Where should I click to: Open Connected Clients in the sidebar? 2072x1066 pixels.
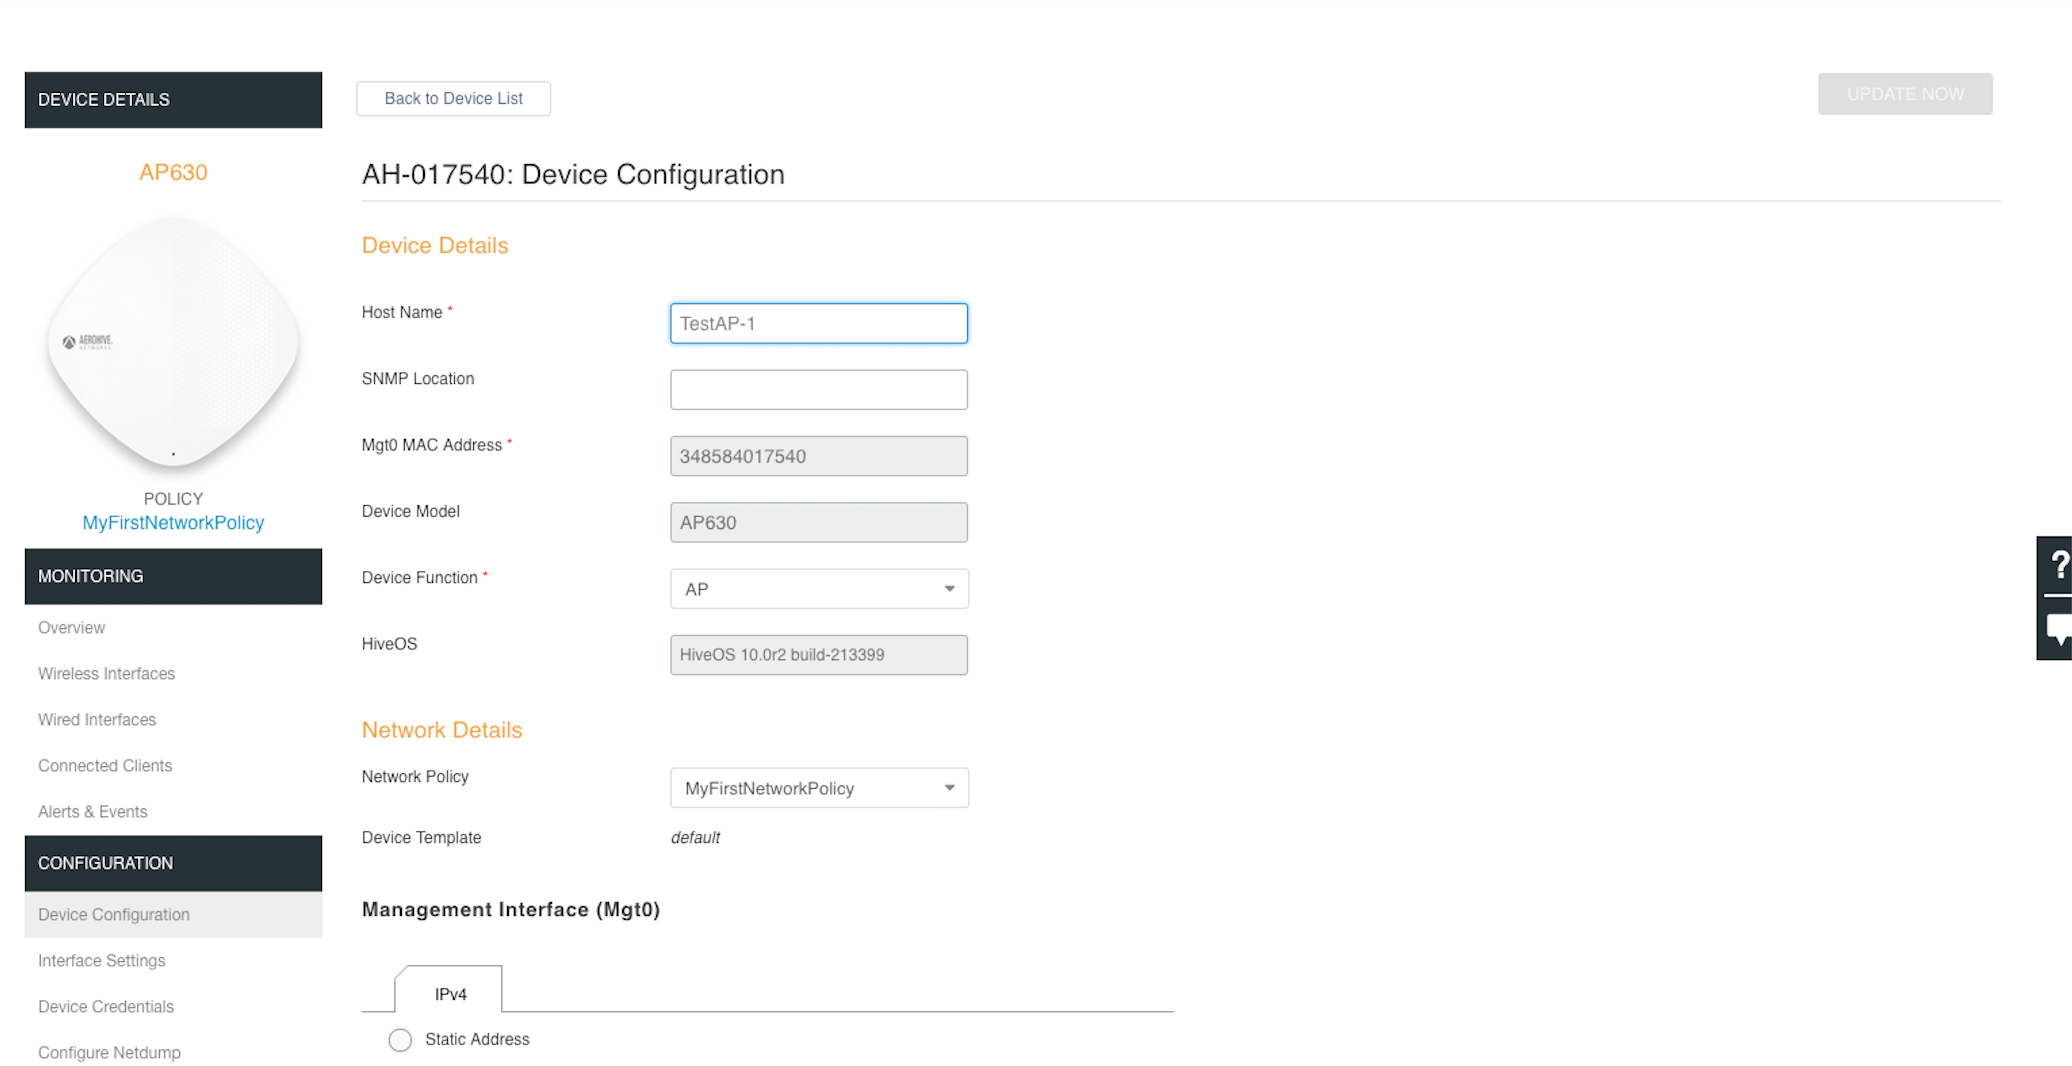click(105, 766)
